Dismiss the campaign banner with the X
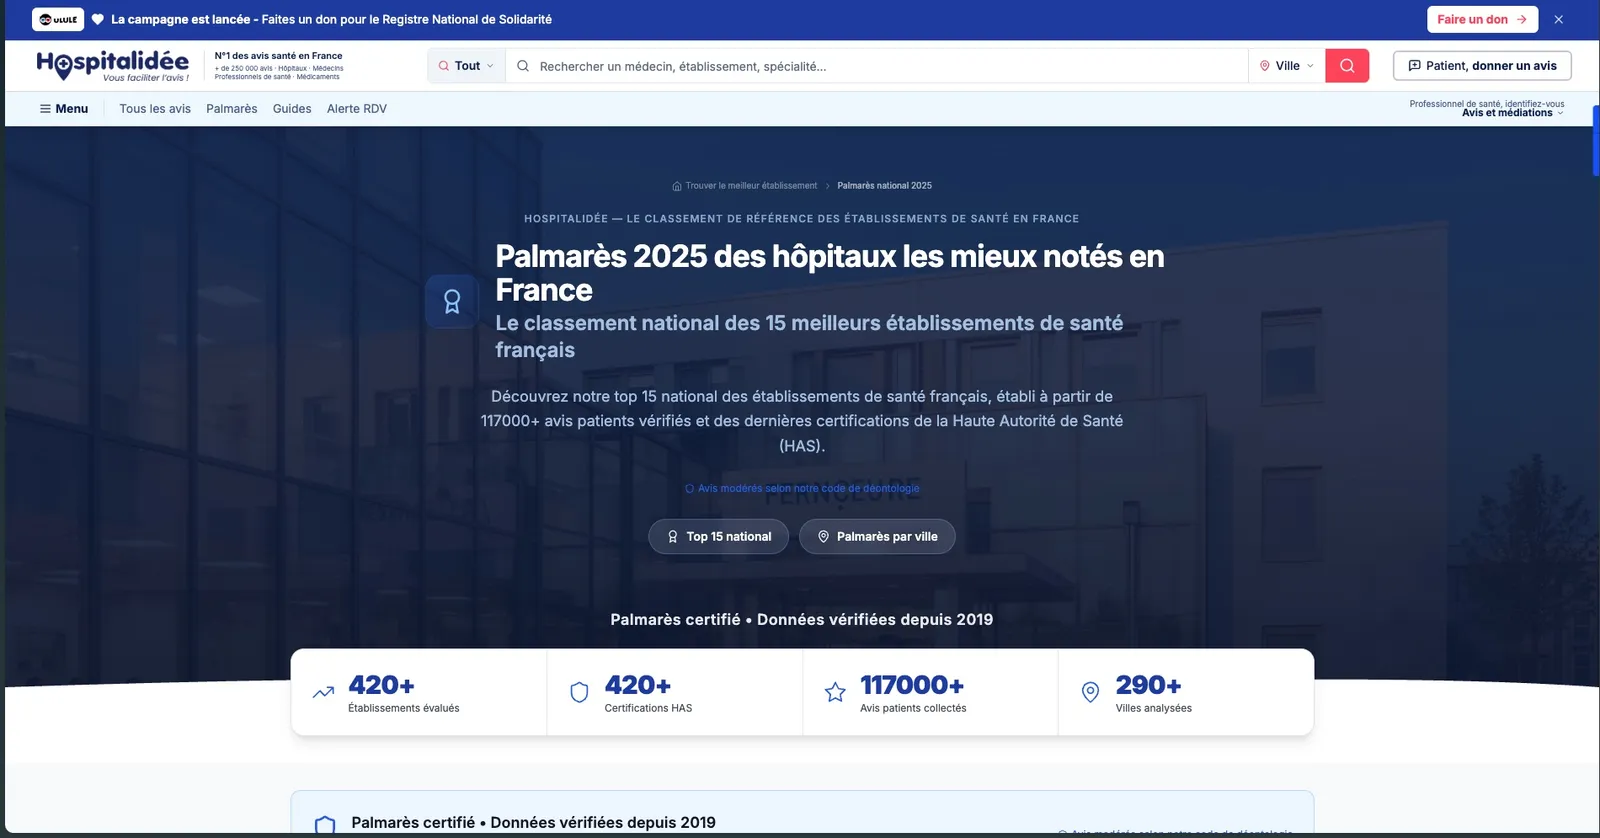This screenshot has width=1600, height=838. [x=1558, y=19]
